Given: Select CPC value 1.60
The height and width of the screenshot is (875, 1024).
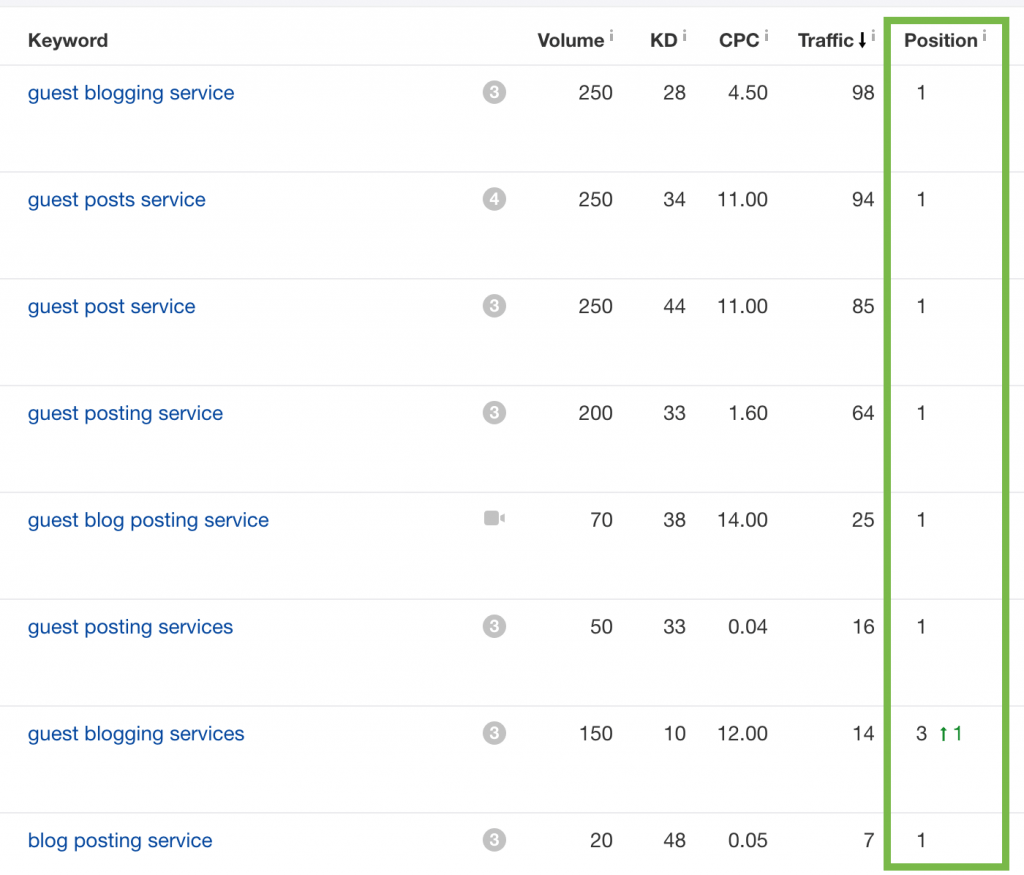Looking at the screenshot, I should click(x=748, y=413).
